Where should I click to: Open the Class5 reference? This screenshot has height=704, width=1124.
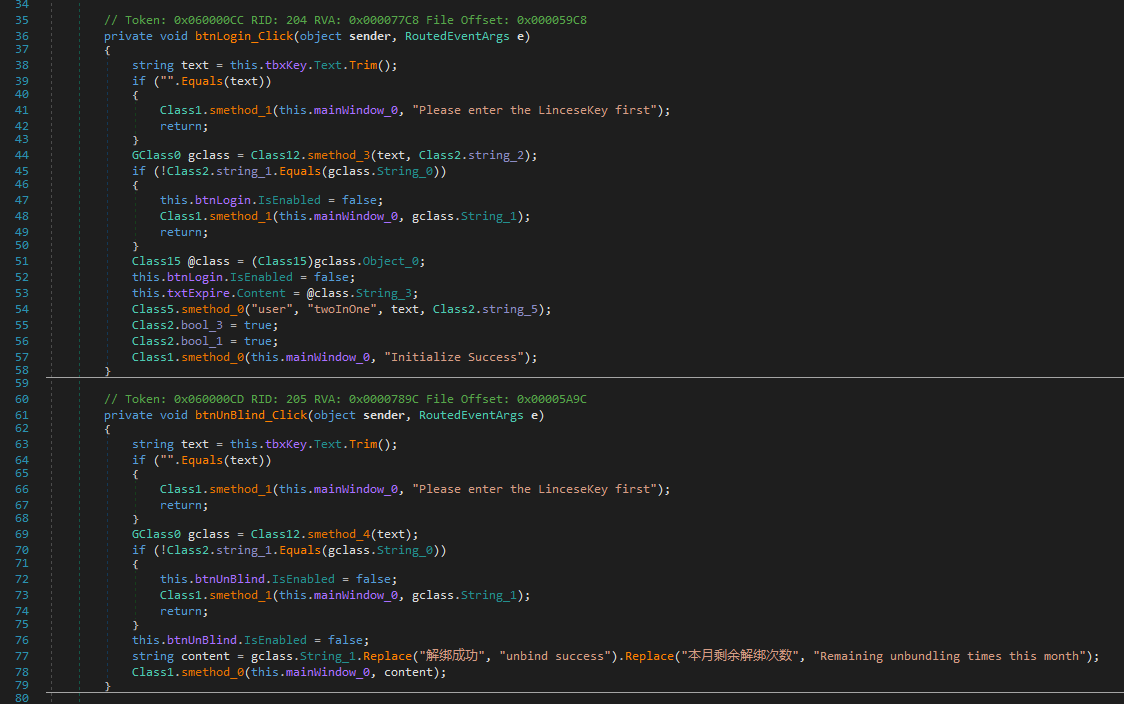click(x=153, y=310)
